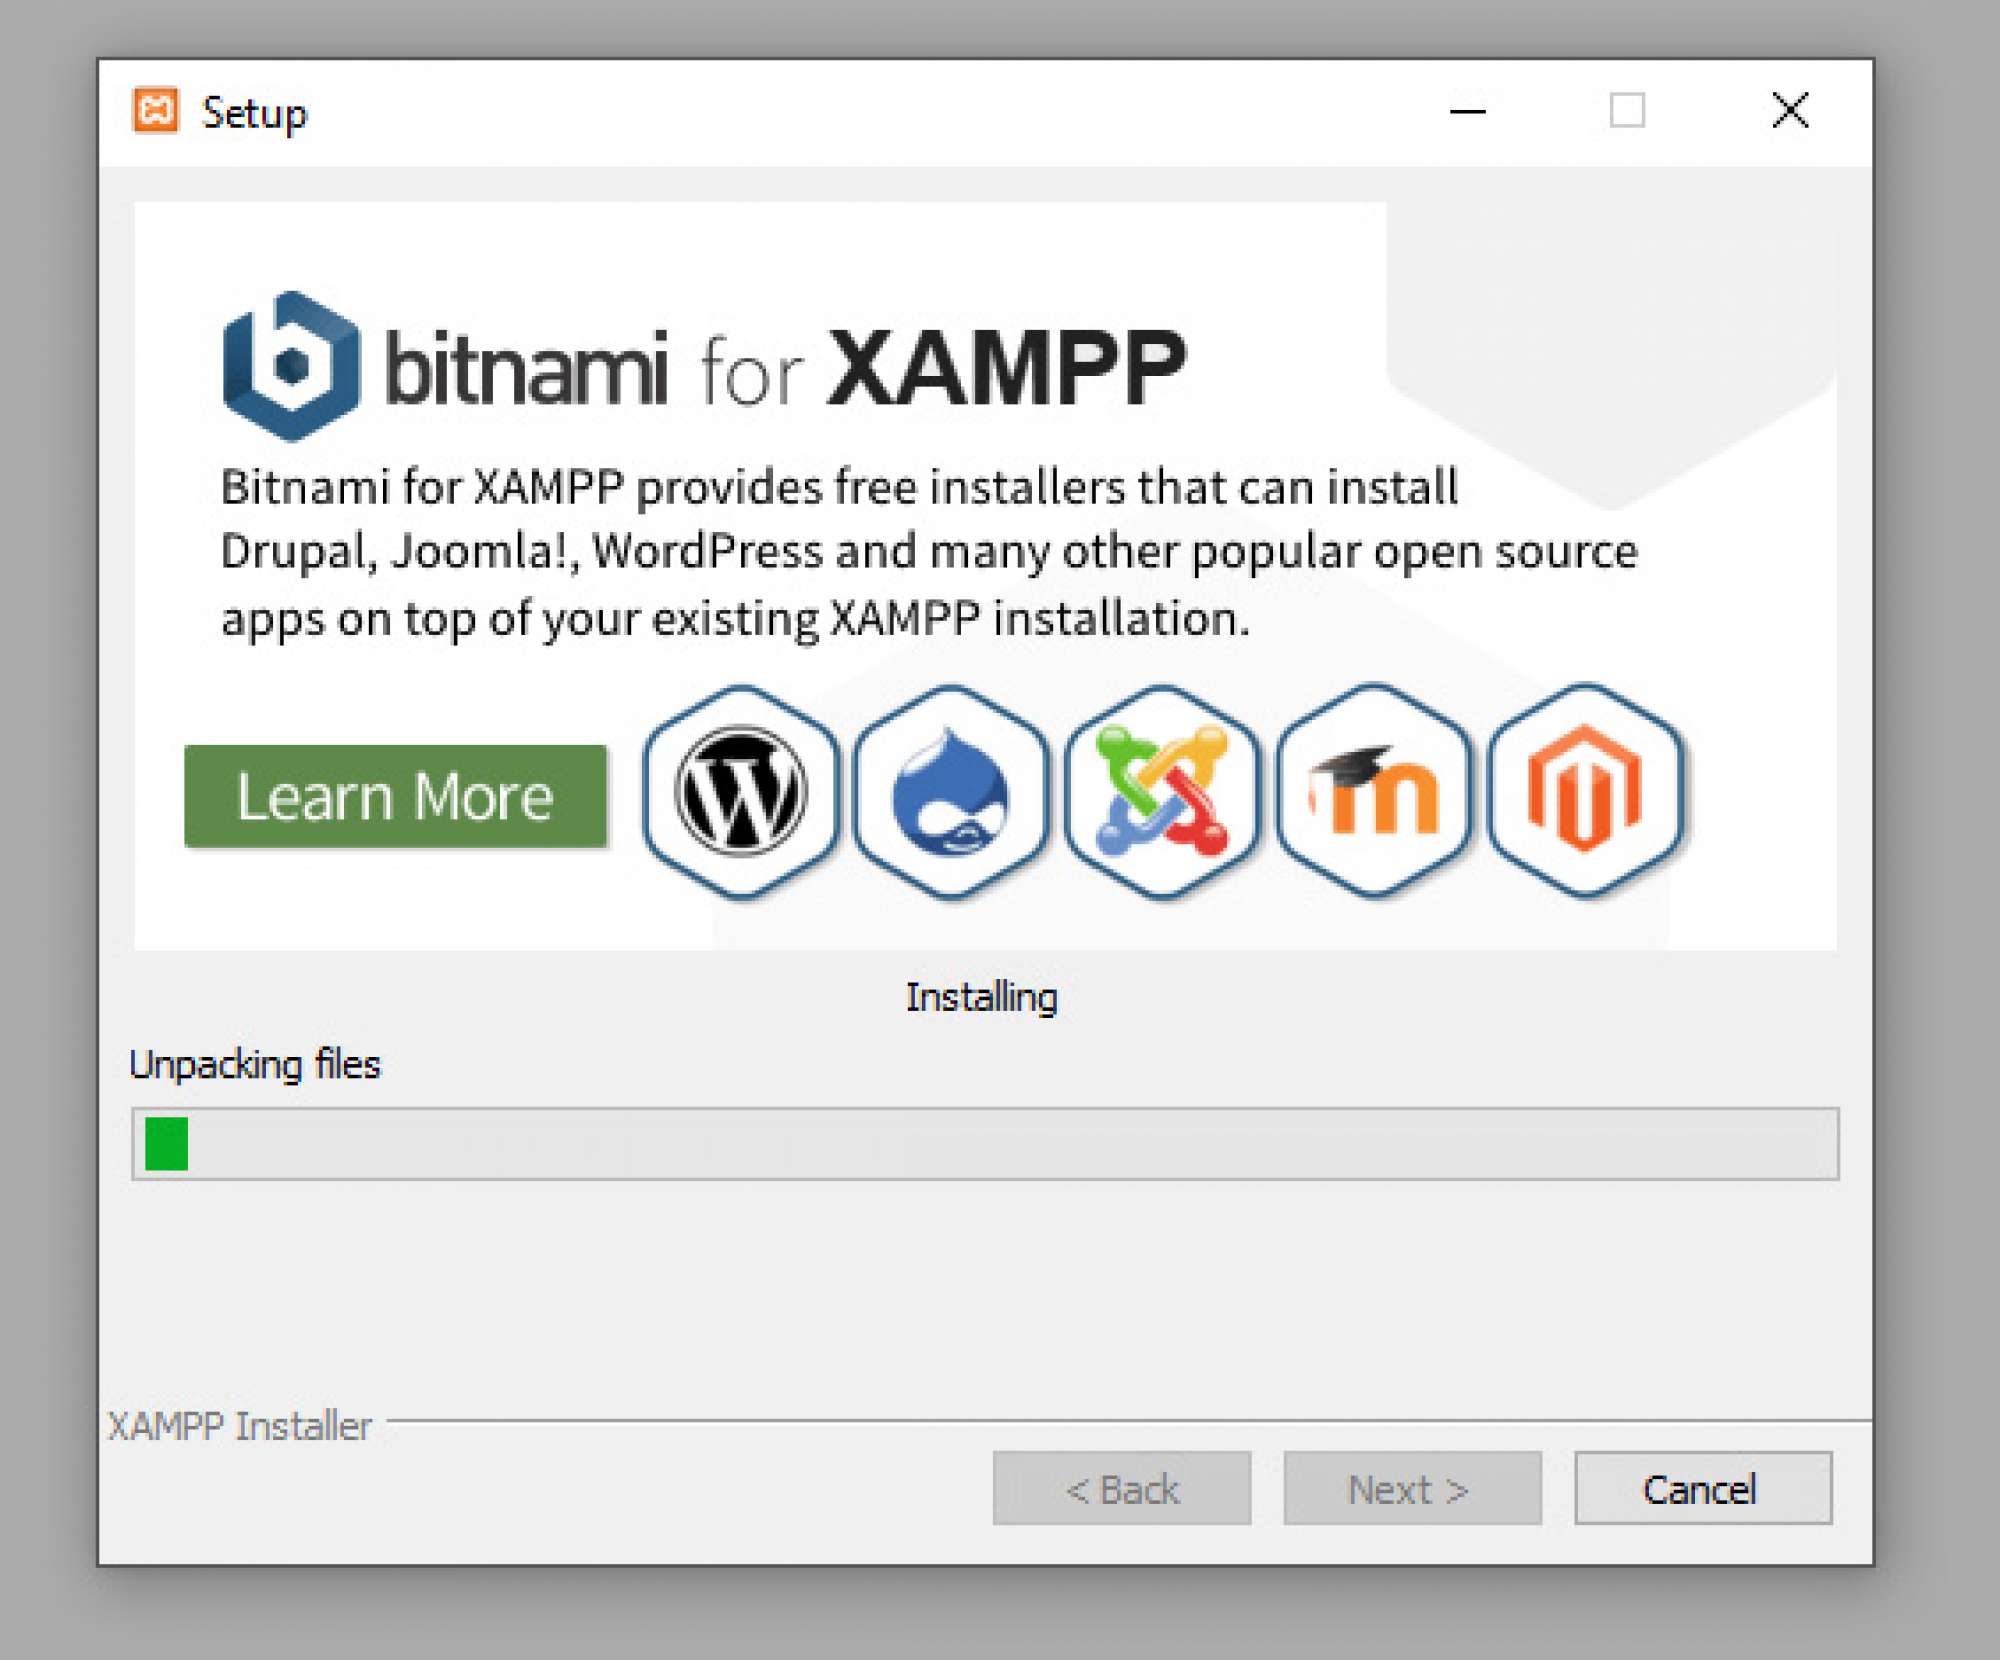Viewport: 2000px width, 1660px height.
Task: Minimize the Setup window
Action: (1467, 111)
